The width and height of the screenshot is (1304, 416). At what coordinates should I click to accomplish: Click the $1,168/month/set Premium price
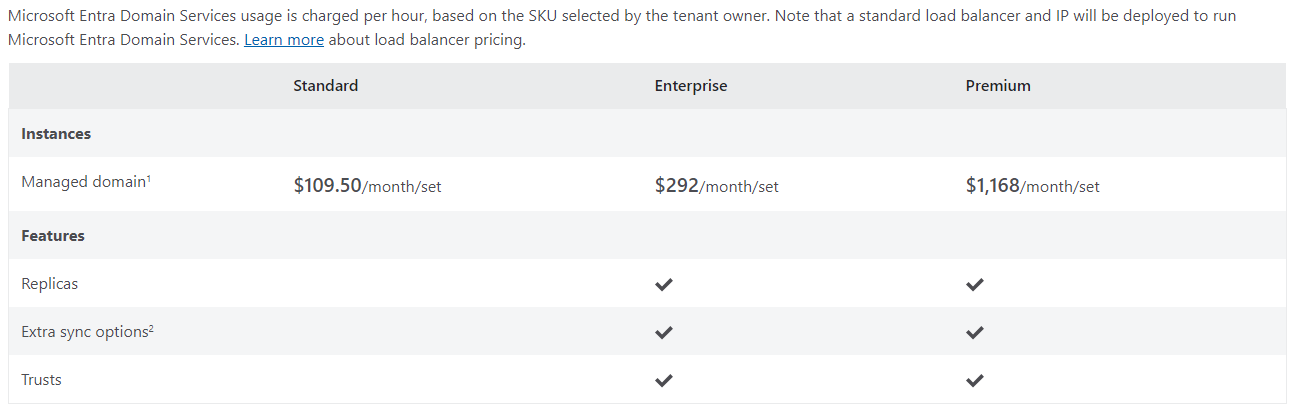click(1033, 185)
